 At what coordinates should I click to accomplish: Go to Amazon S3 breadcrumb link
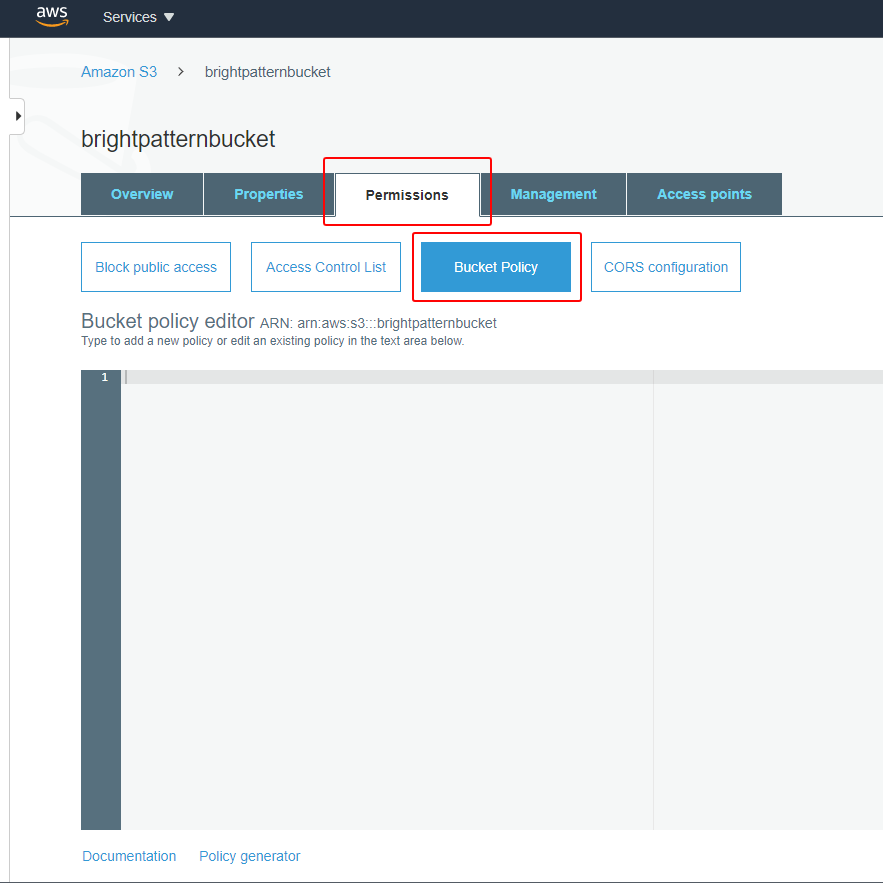click(119, 72)
